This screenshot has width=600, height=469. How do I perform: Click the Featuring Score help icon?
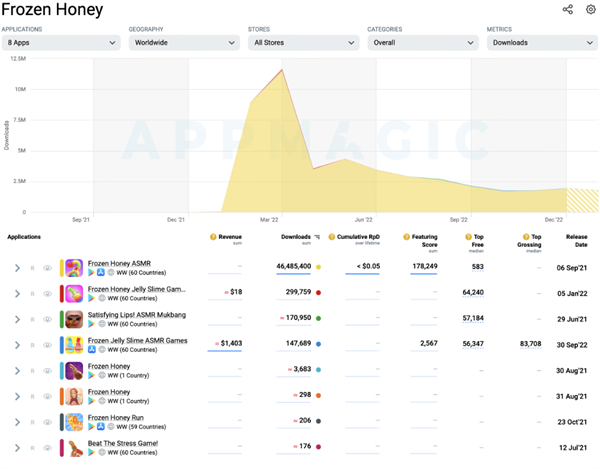click(406, 237)
